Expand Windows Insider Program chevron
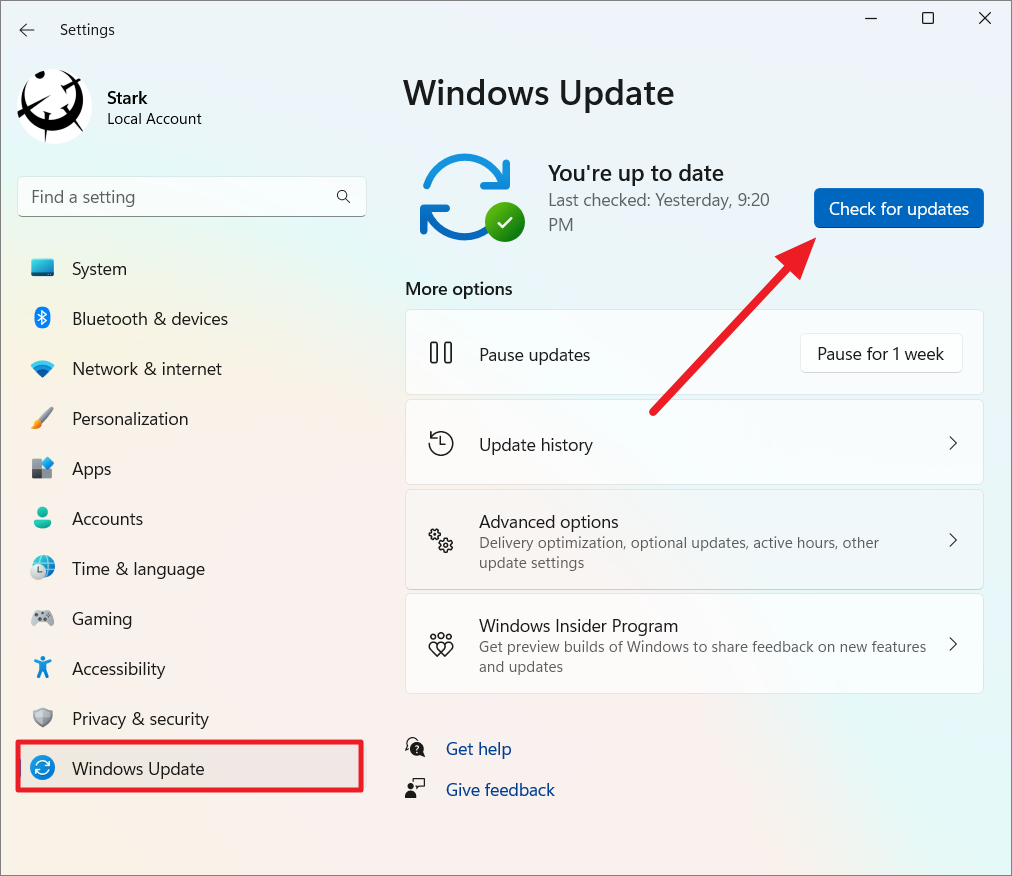This screenshot has height=876, width=1012. click(953, 644)
